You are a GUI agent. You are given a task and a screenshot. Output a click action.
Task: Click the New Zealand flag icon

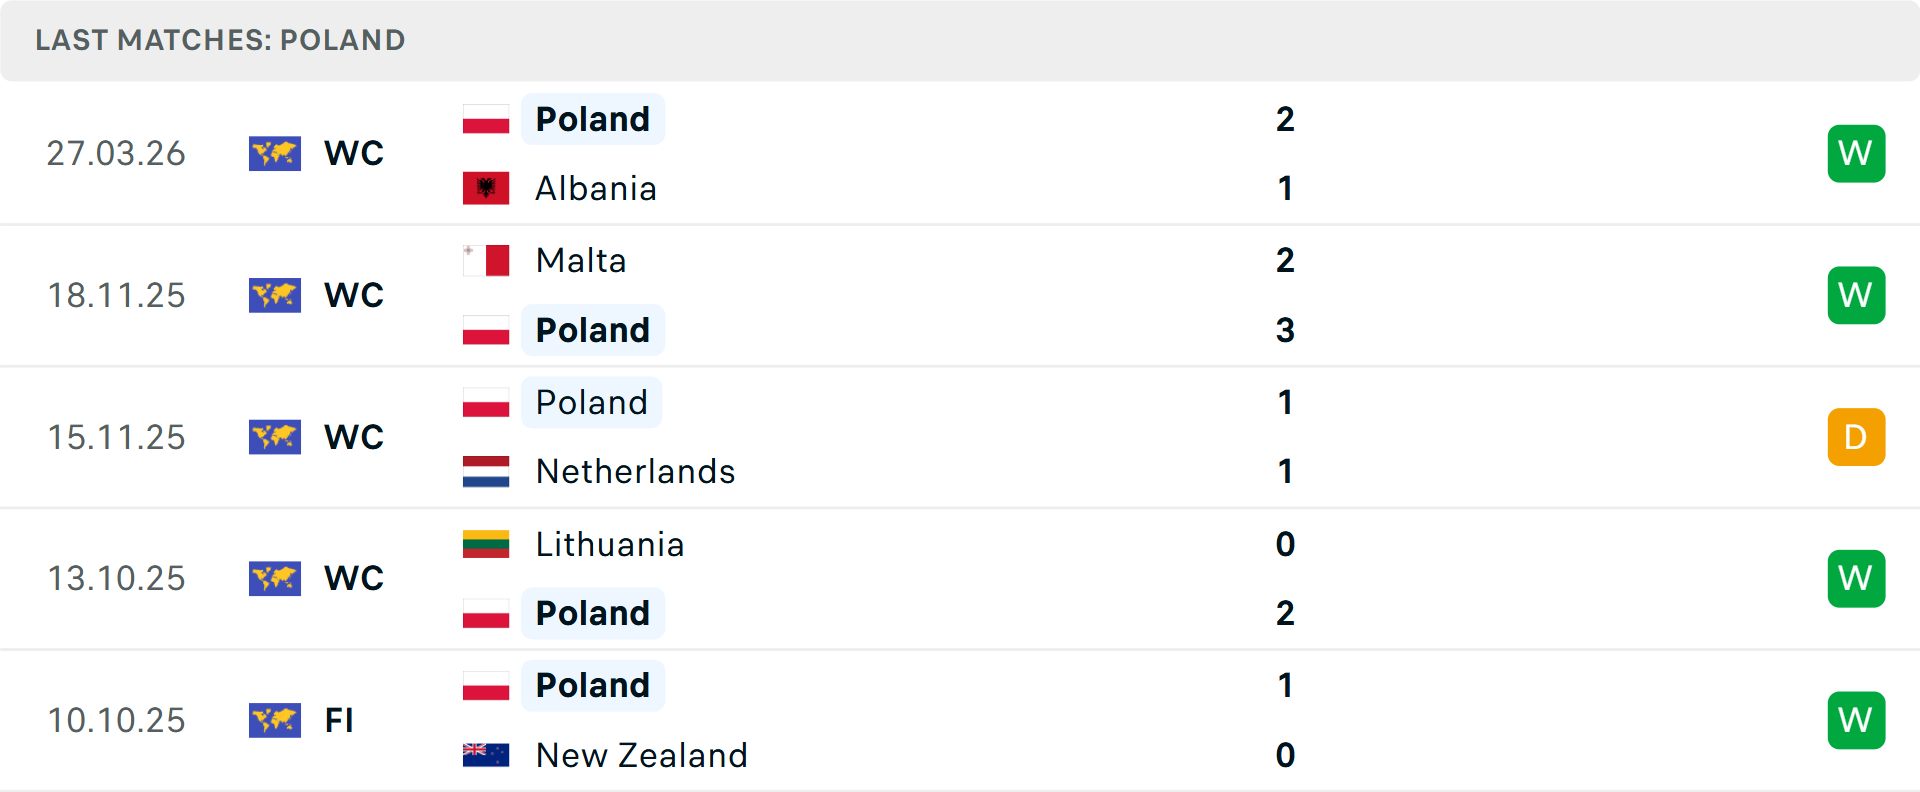pos(486,755)
